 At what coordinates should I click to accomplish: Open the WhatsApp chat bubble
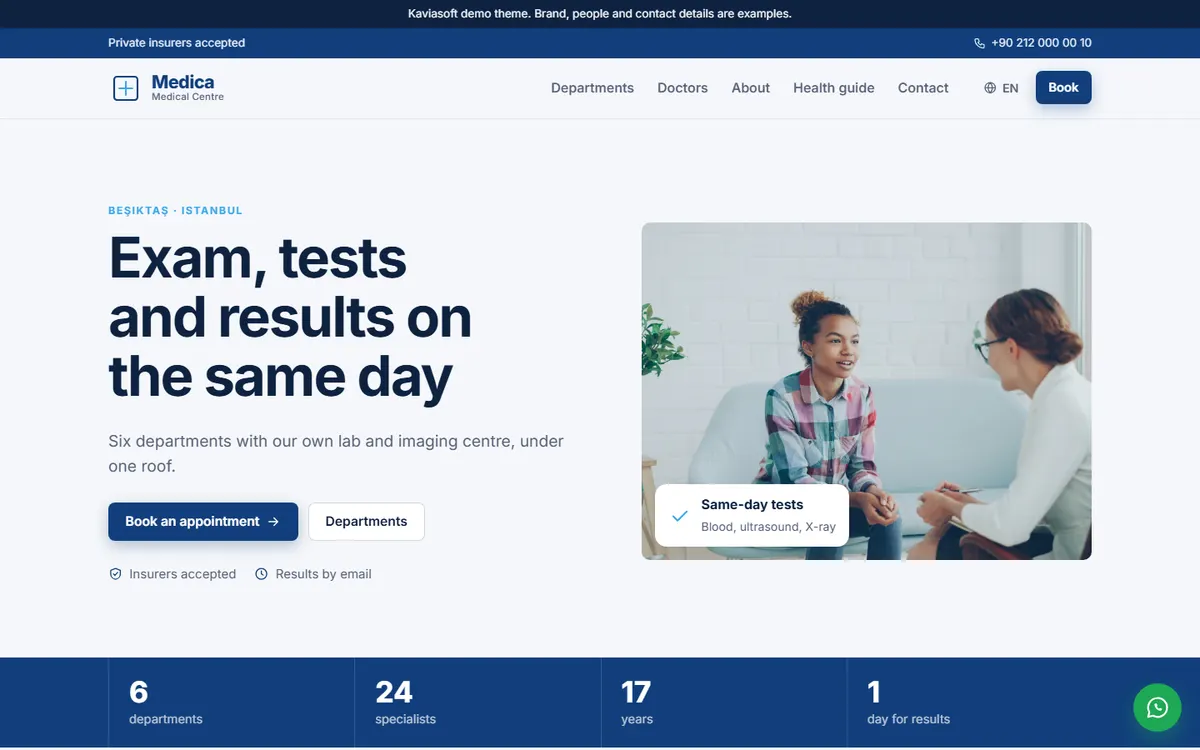pyautogui.click(x=1157, y=707)
